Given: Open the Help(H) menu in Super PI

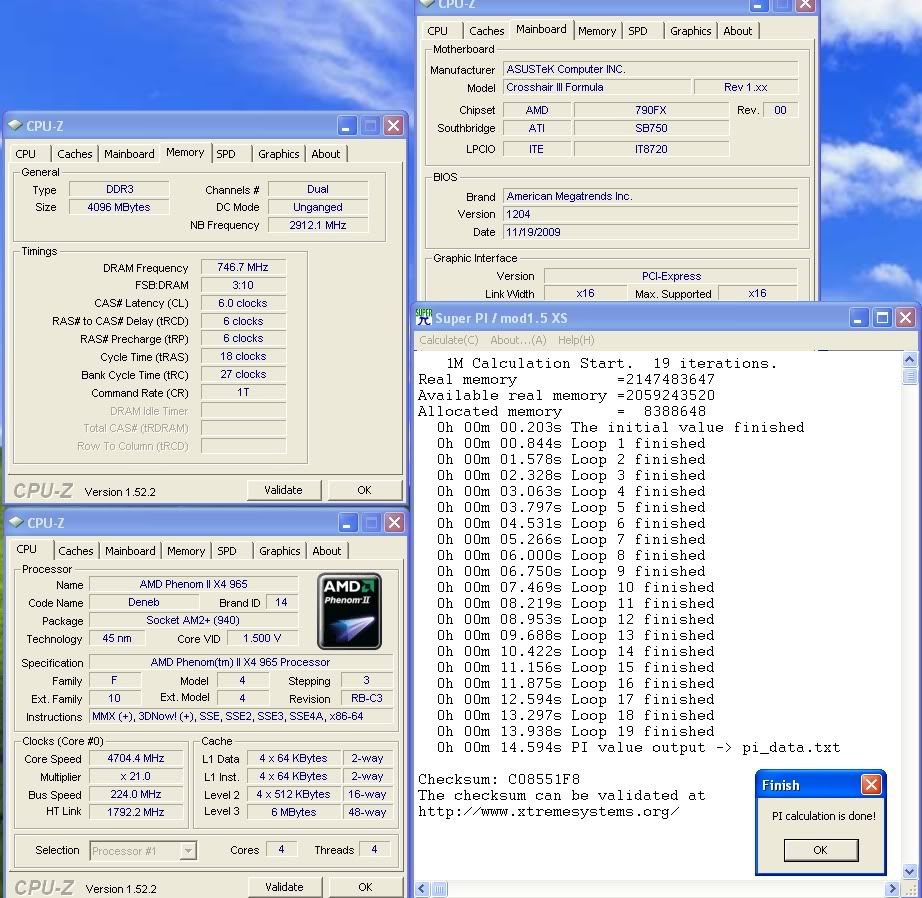Looking at the screenshot, I should (x=574, y=340).
